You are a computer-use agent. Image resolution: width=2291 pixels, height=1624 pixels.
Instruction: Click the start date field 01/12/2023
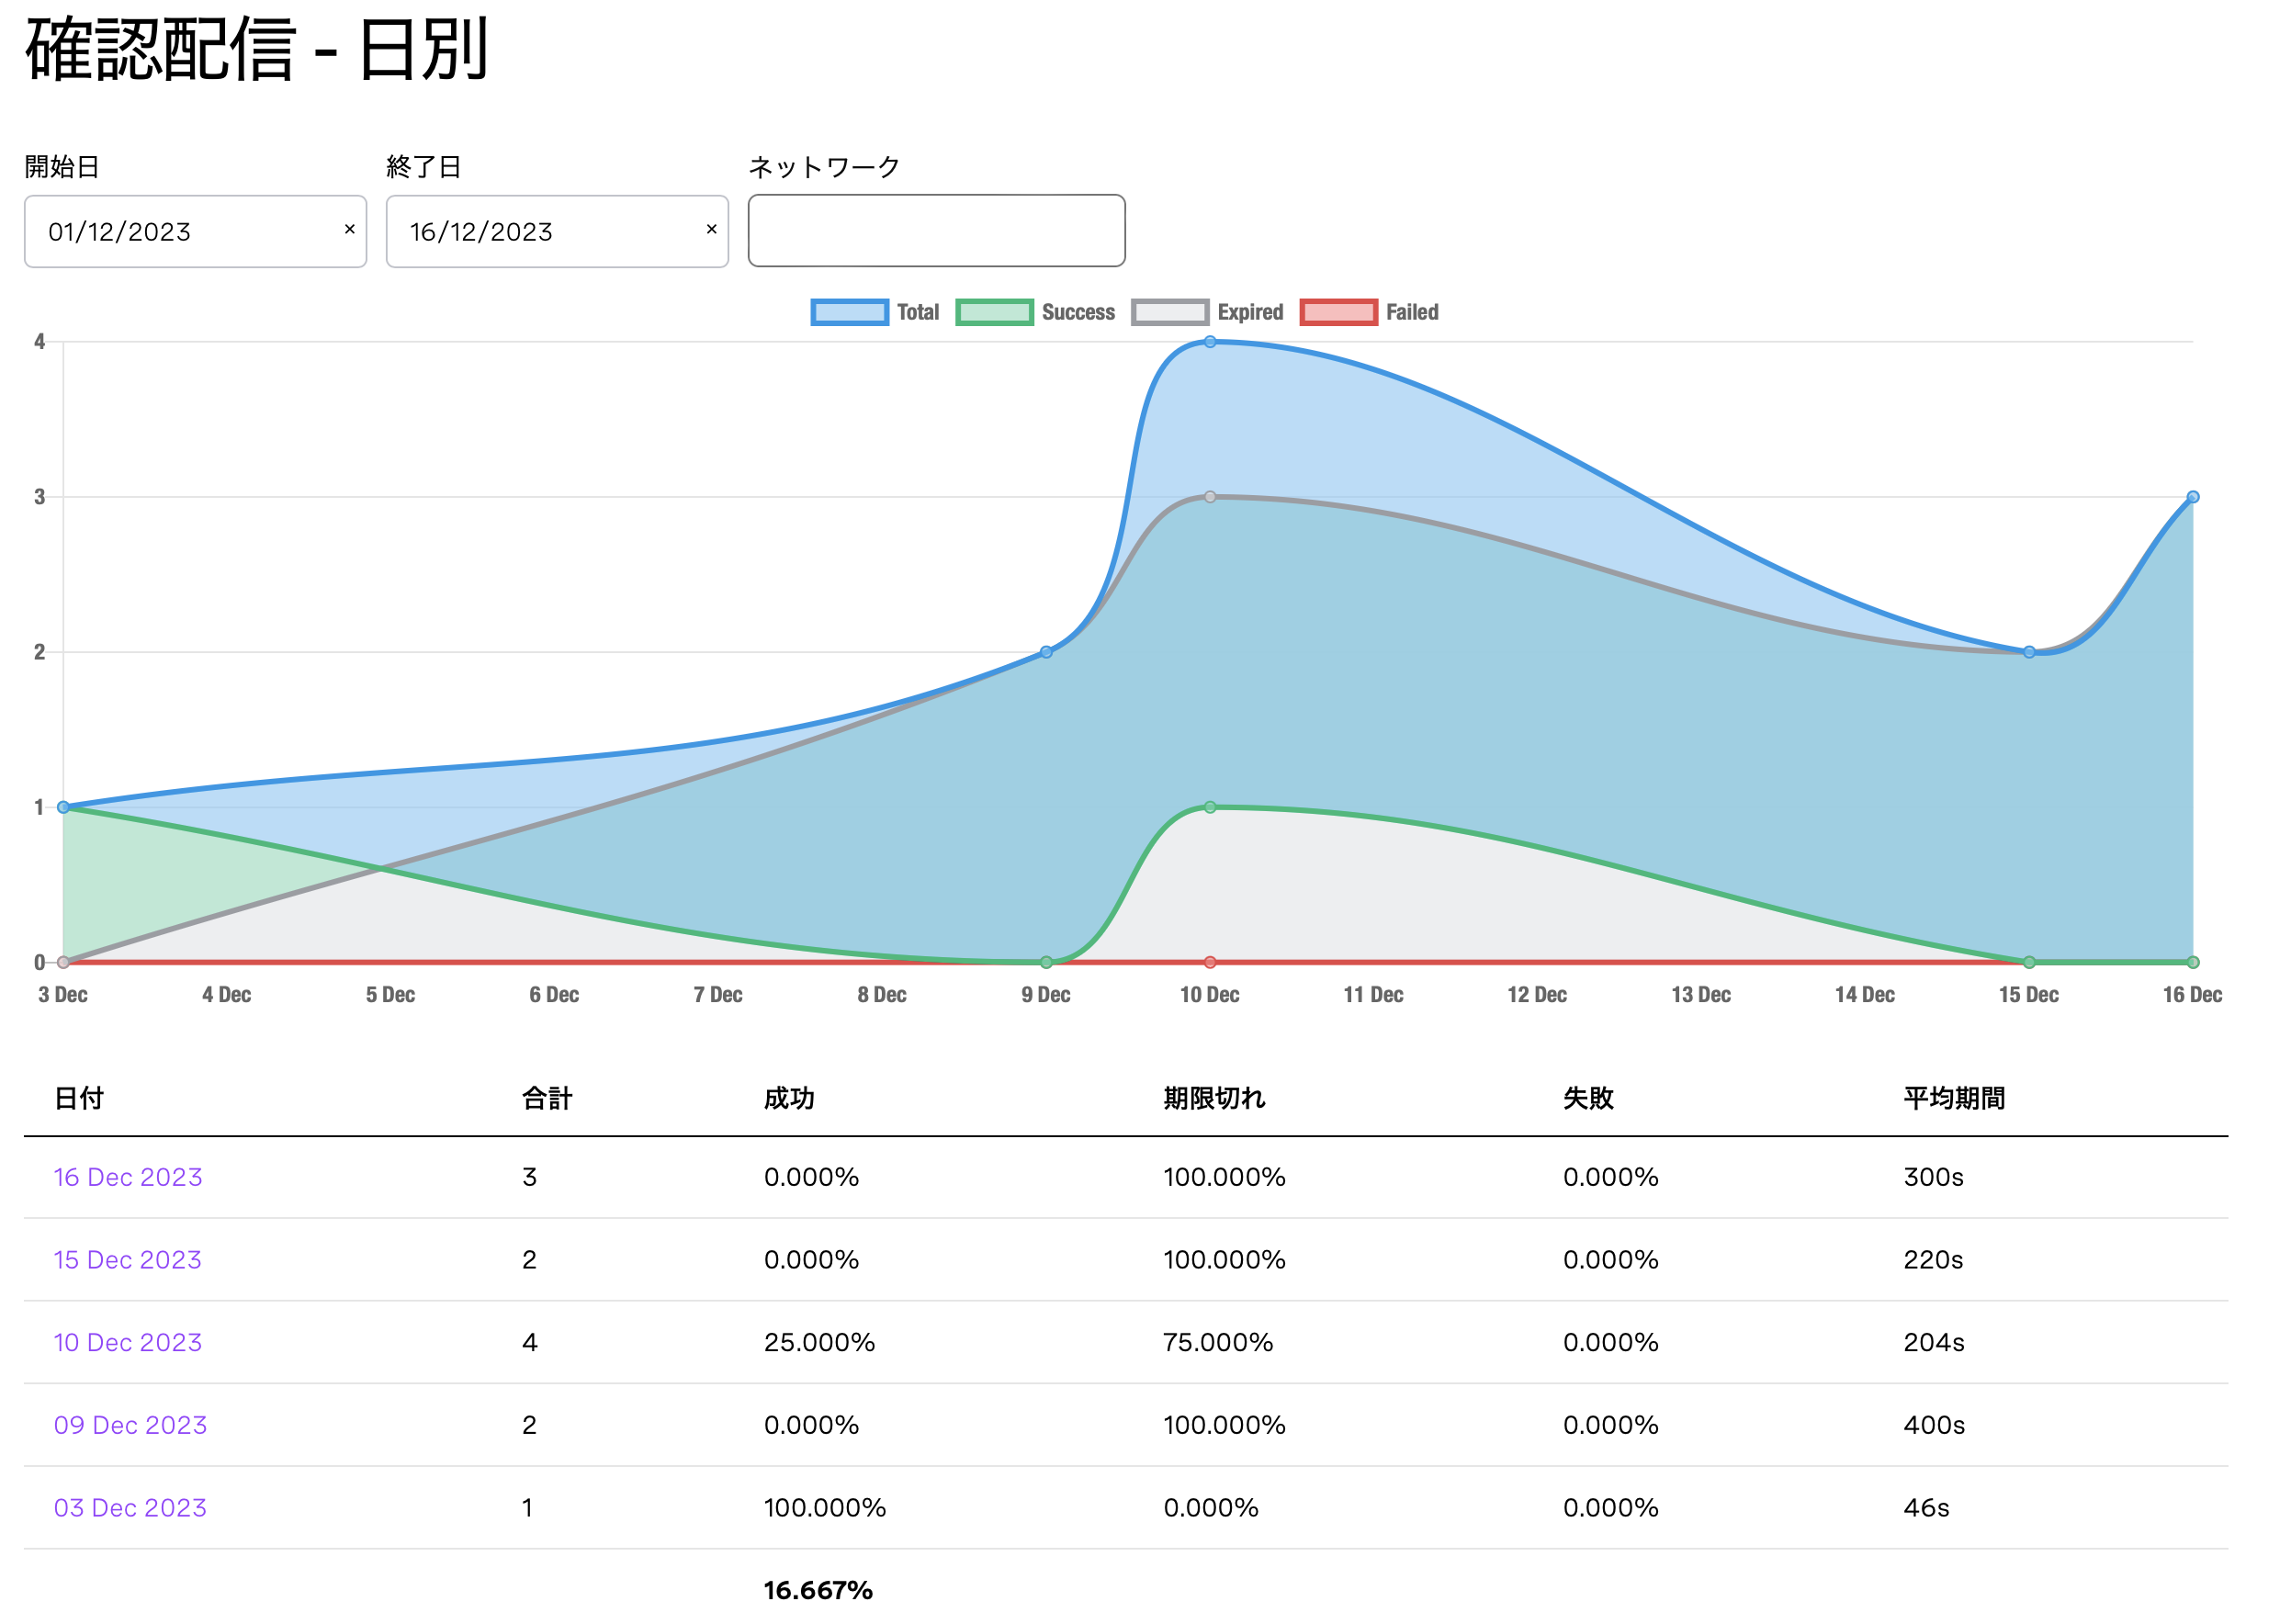180,232
